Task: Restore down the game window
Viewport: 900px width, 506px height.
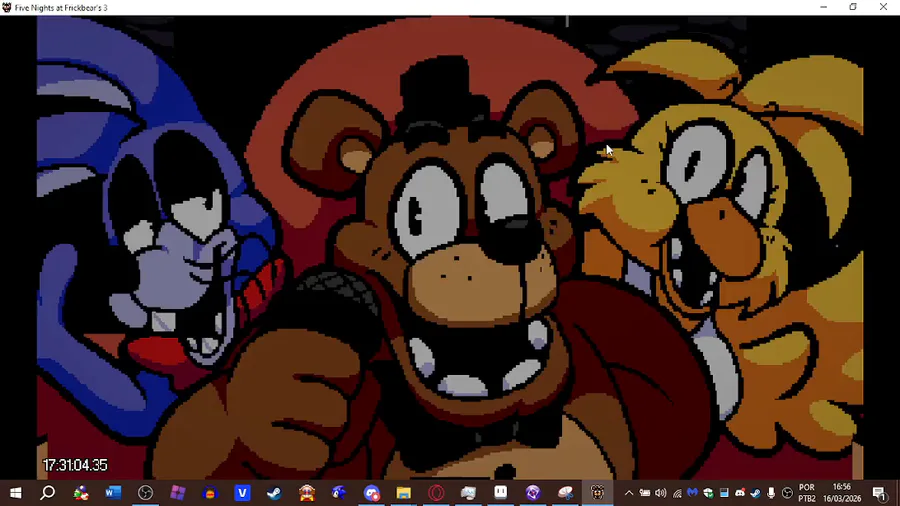Action: pos(853,7)
